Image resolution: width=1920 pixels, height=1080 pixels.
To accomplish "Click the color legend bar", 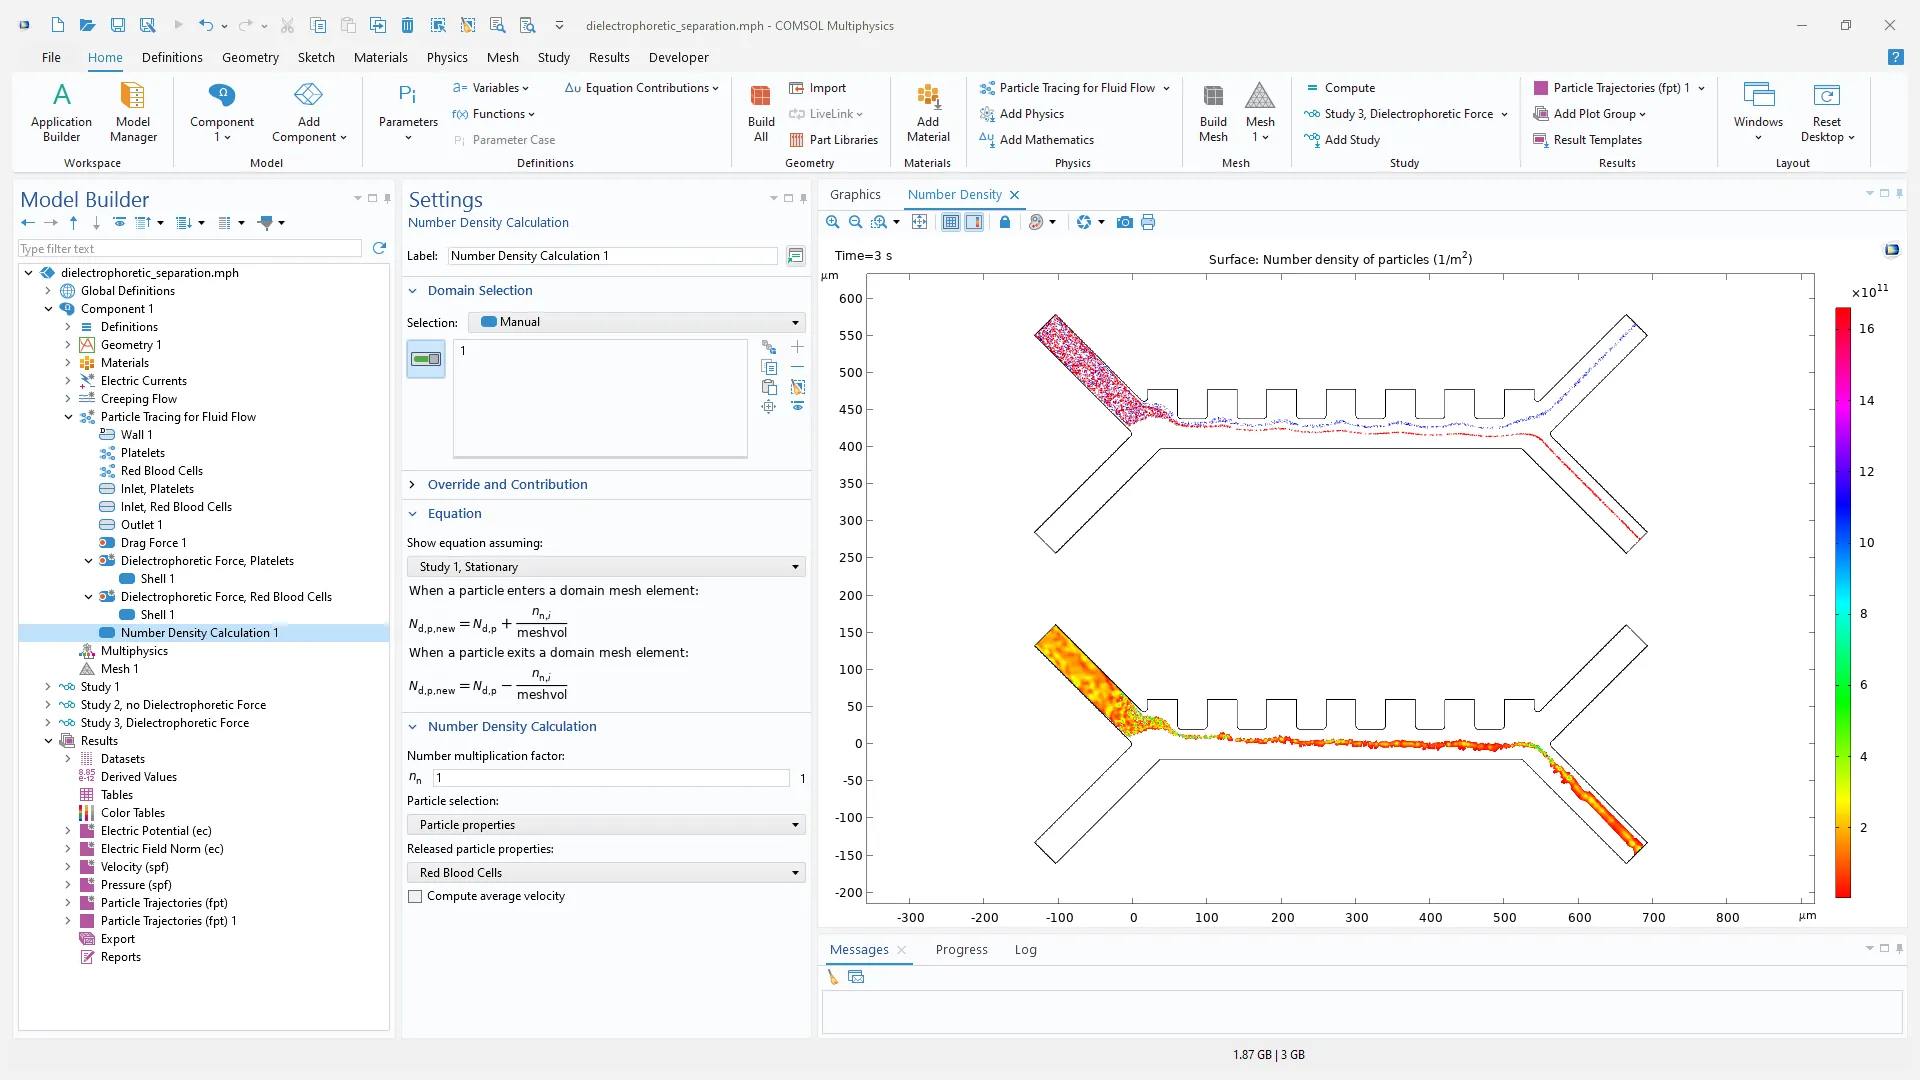I will click(1842, 602).
